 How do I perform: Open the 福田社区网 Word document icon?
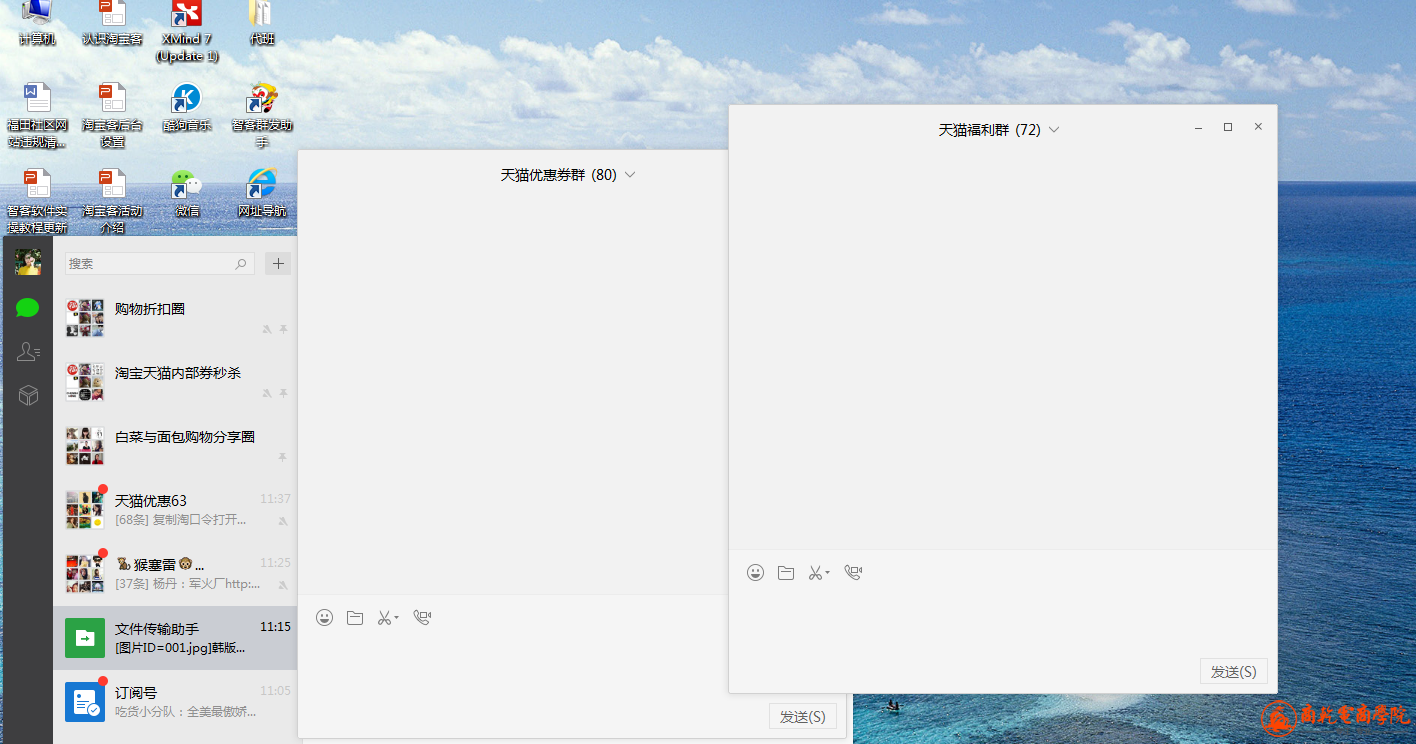click(37, 115)
